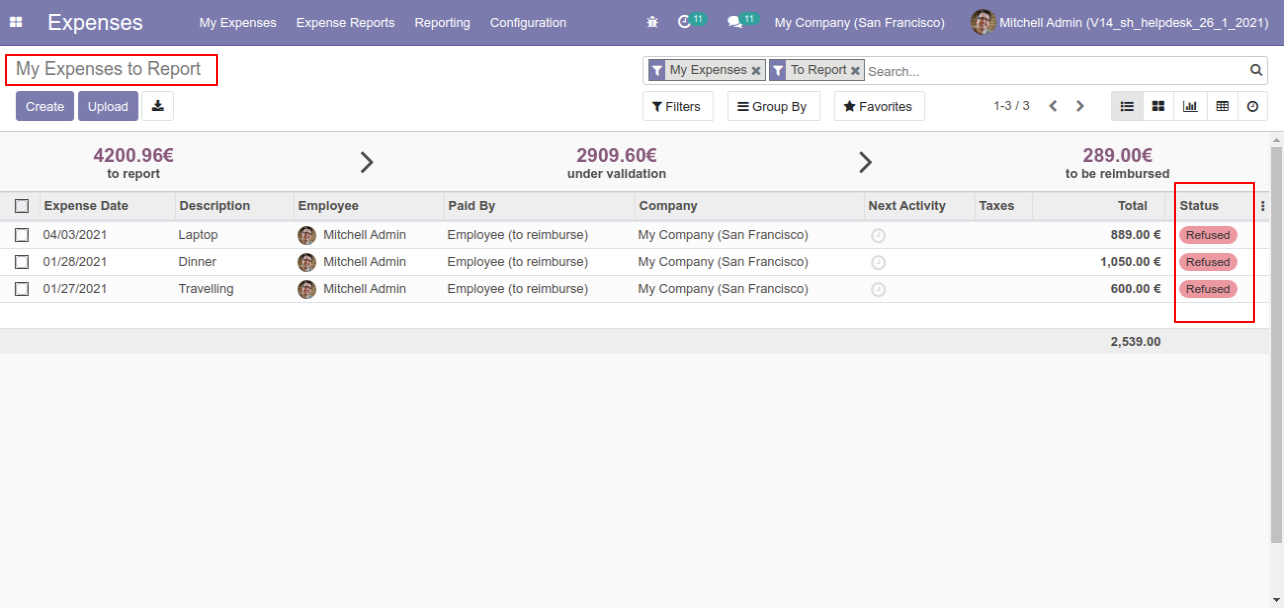The height and width of the screenshot is (608, 1284).
Task: Open the Configuration menu
Action: coord(528,22)
